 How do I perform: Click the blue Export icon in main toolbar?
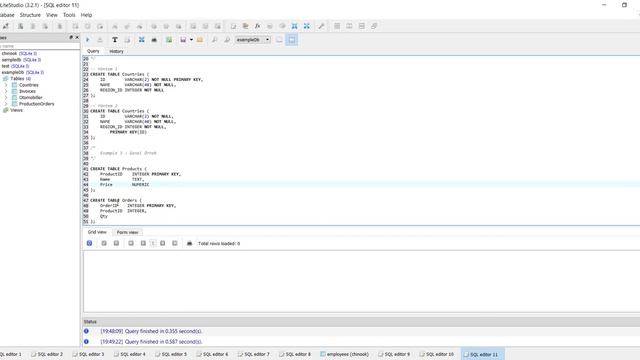307,26
